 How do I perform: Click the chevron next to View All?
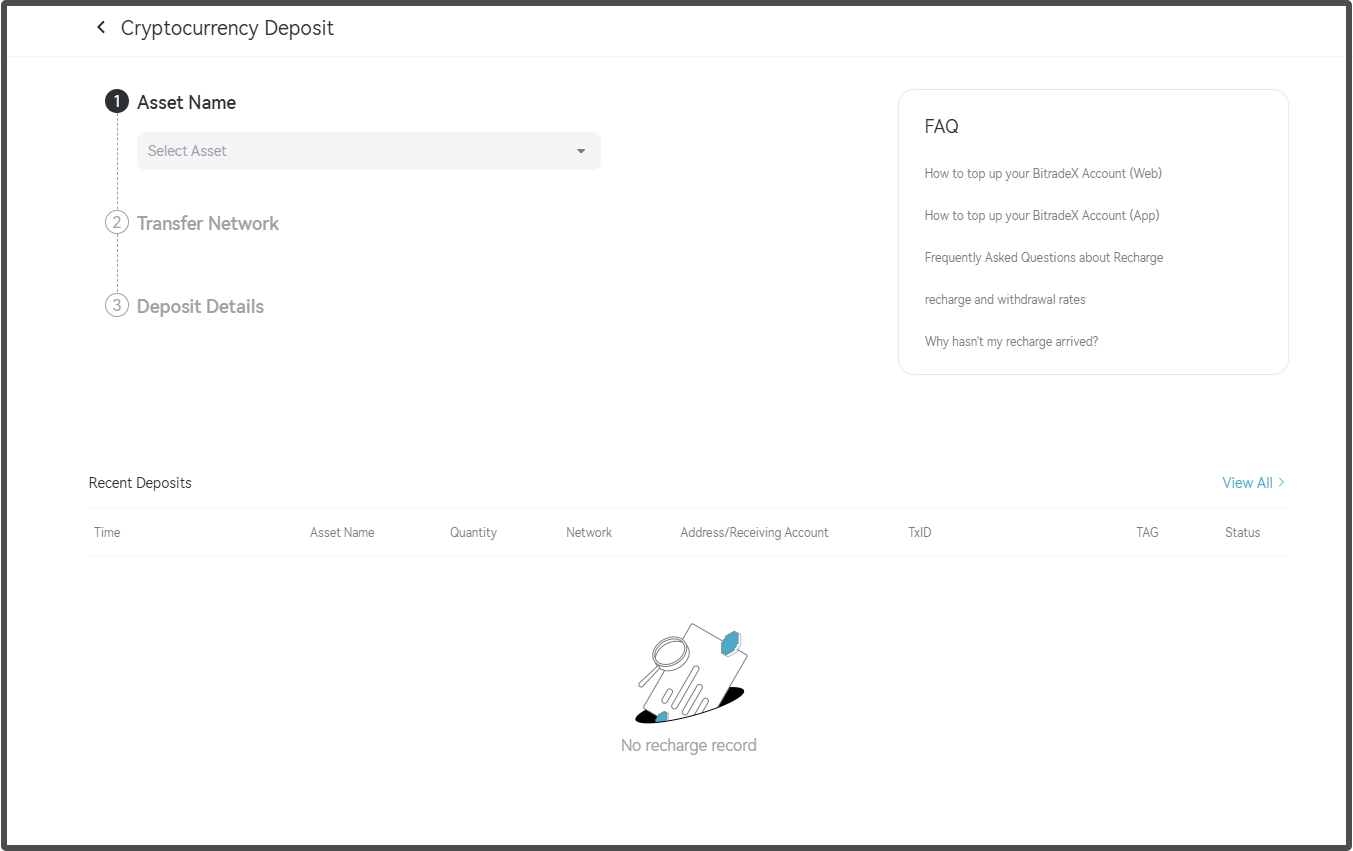click(1282, 482)
